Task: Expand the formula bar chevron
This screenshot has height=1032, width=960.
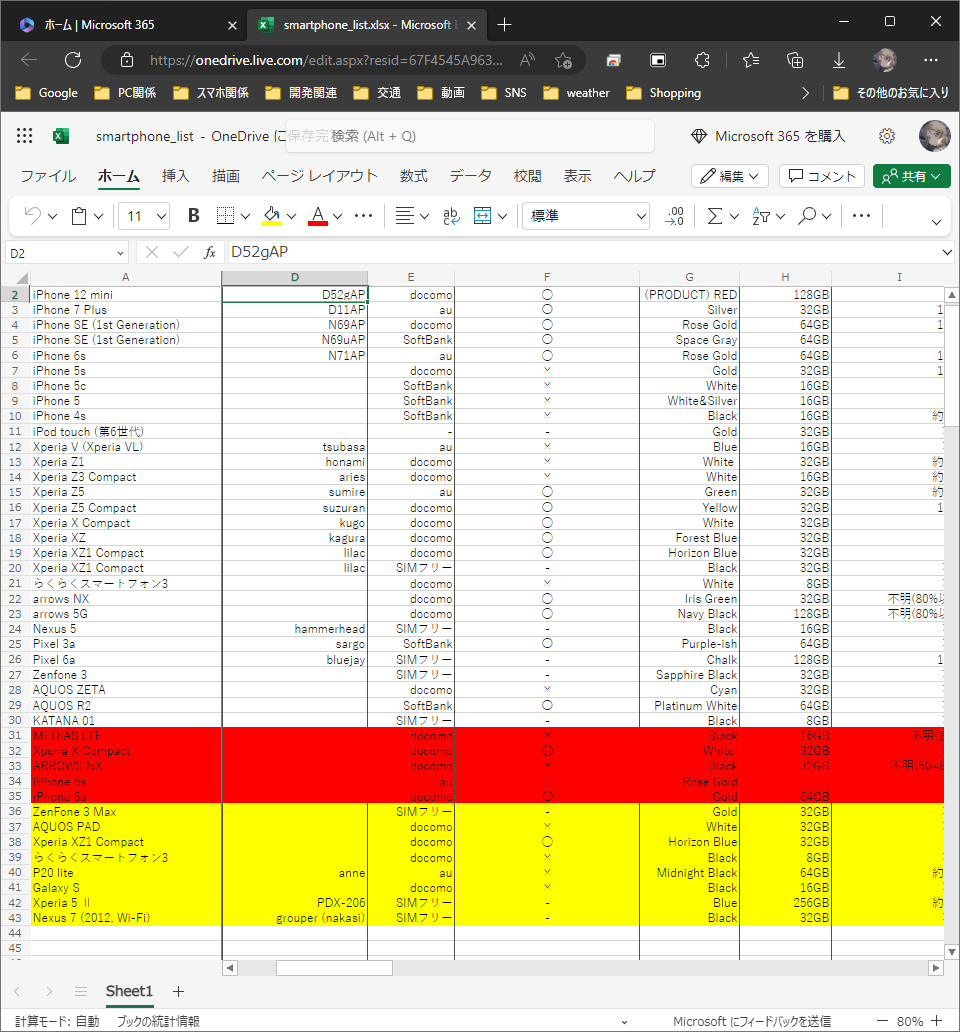Action: (x=947, y=252)
